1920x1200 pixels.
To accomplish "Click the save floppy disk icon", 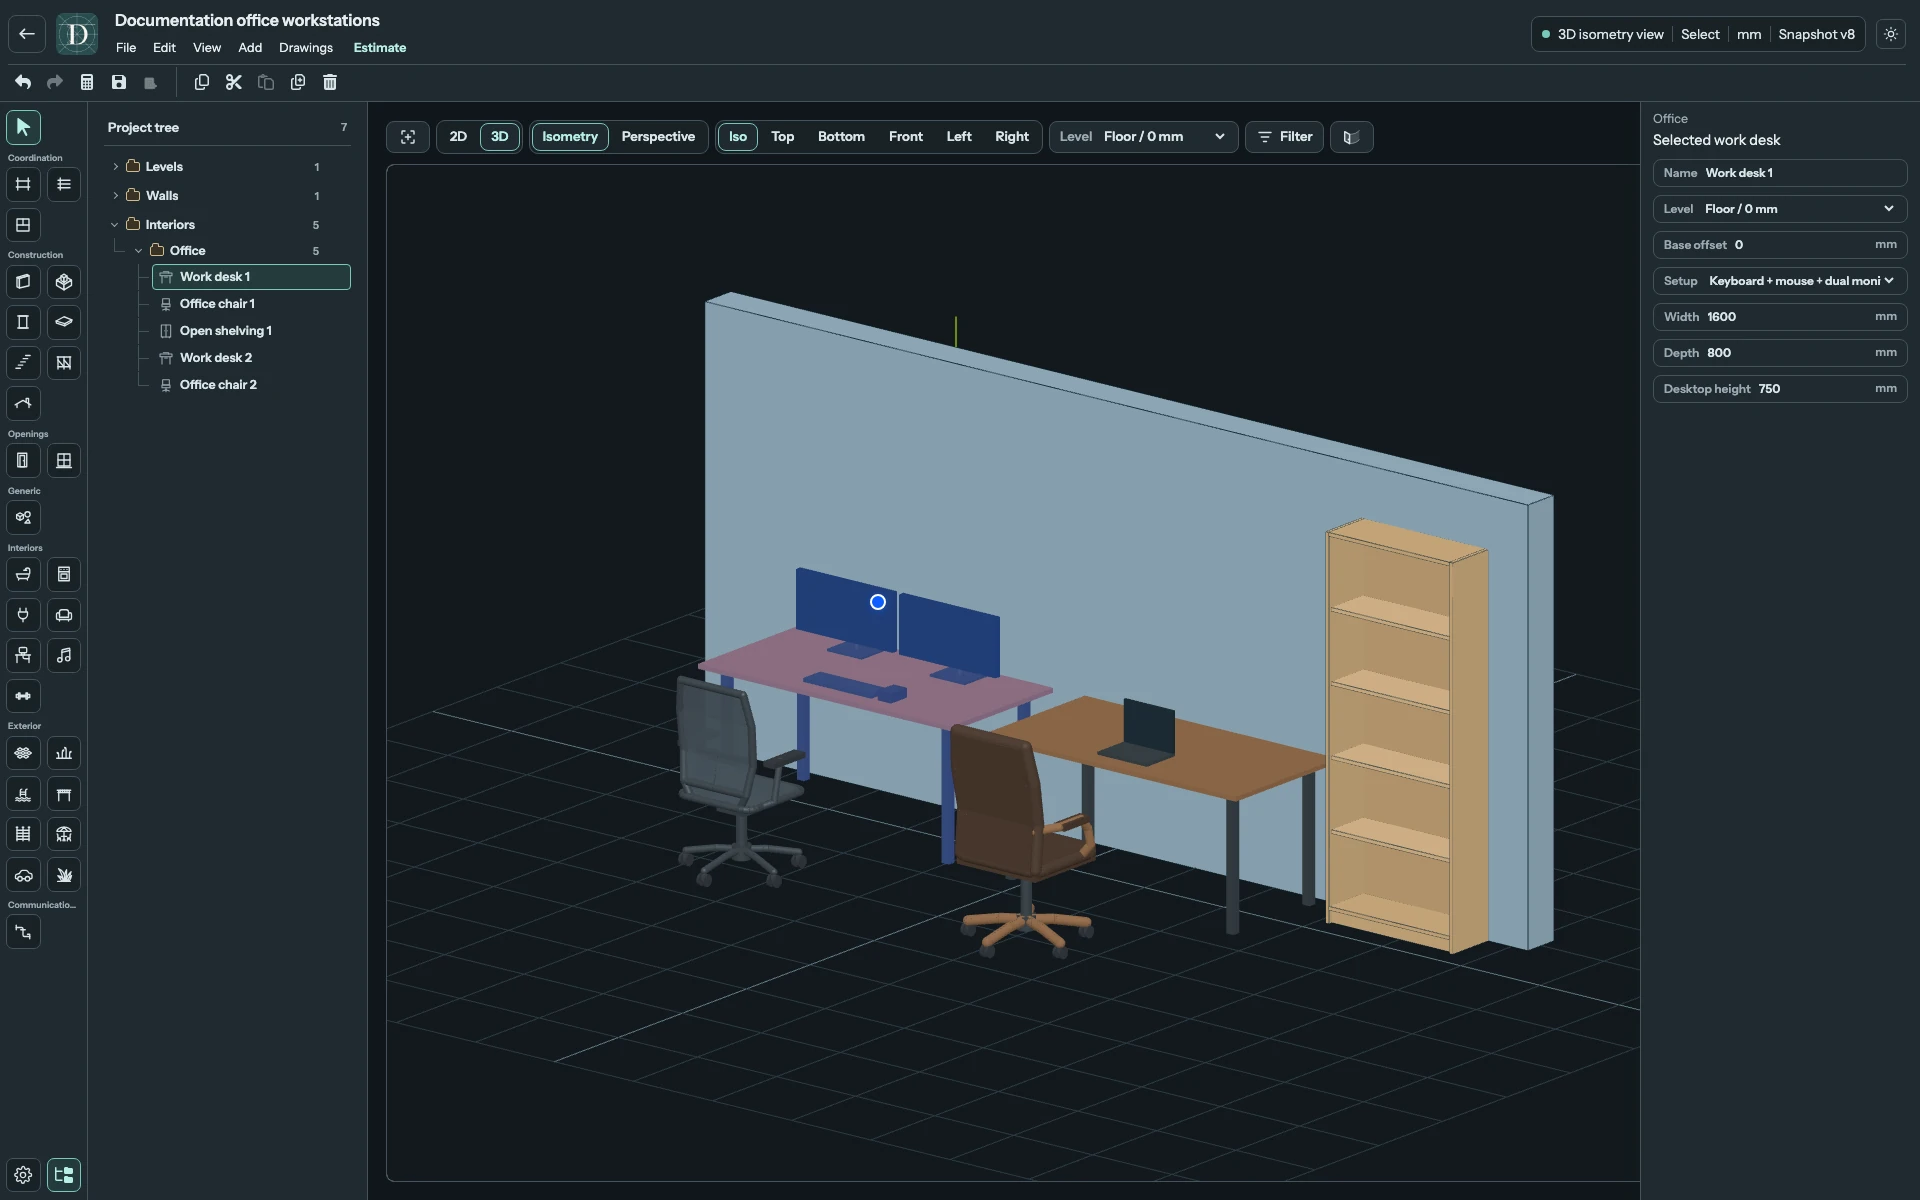I will click(x=119, y=82).
